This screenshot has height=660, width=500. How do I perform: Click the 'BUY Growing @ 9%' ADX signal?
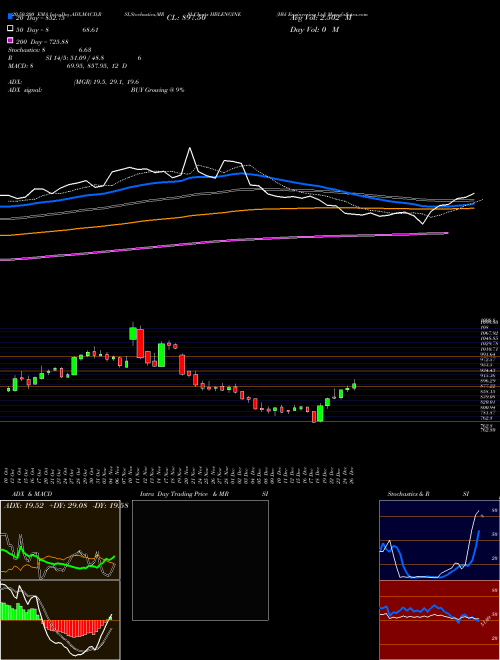[157, 90]
